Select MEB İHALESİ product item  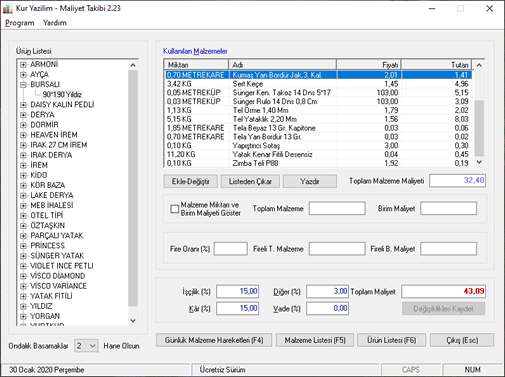[x=52, y=205]
